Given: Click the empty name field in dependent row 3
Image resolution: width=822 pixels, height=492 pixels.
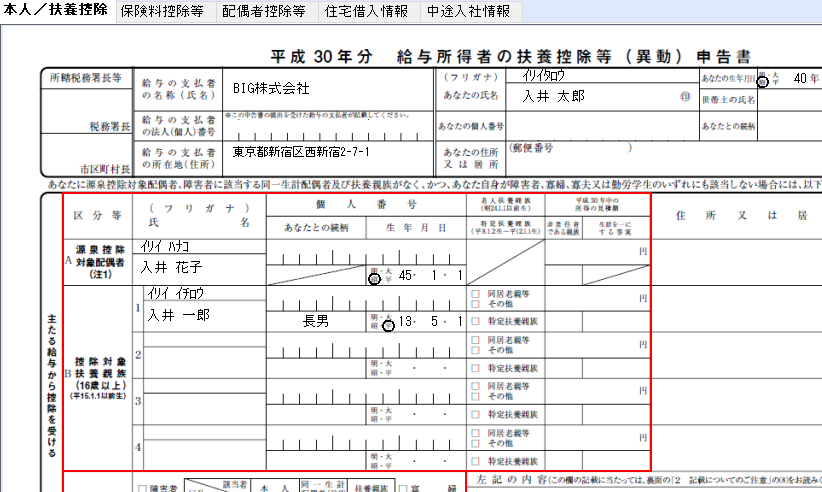Looking at the screenshot, I should [x=204, y=409].
